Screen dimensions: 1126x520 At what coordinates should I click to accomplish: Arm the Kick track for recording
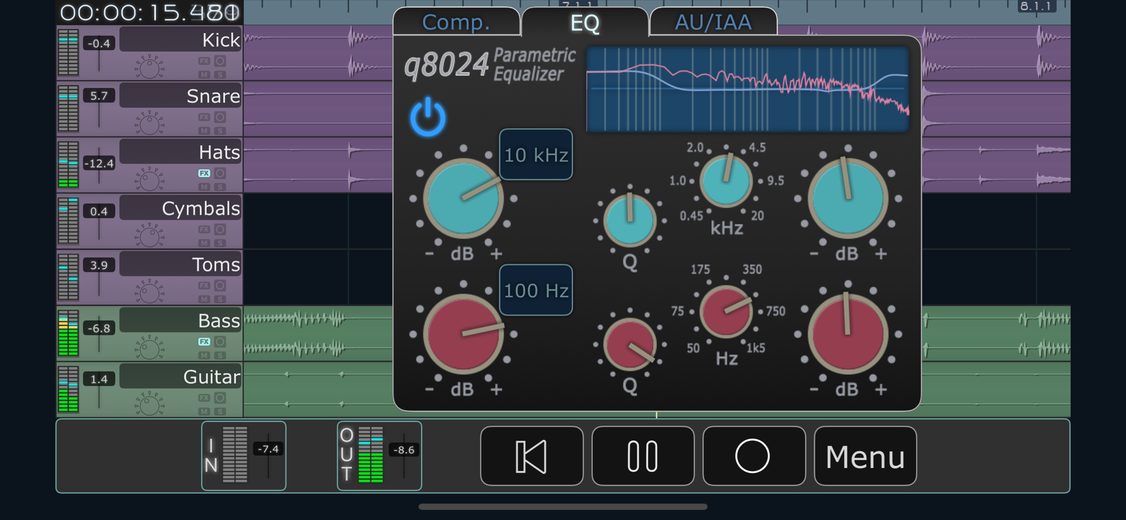[220, 61]
